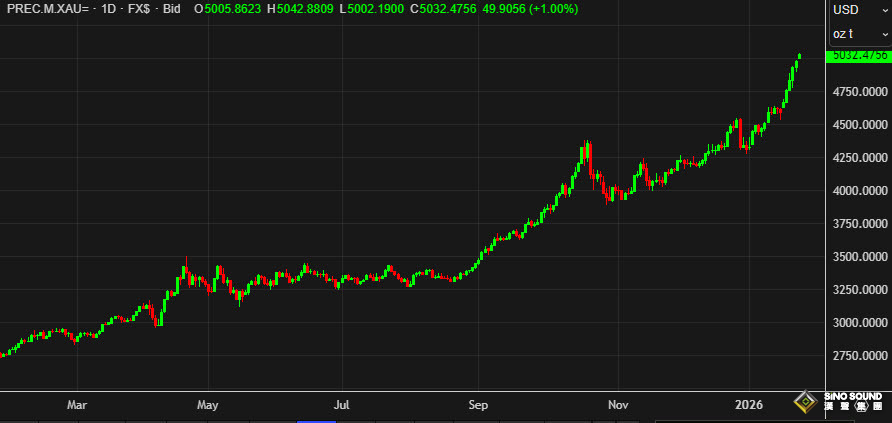Click the Sep label on time axis

478,405
